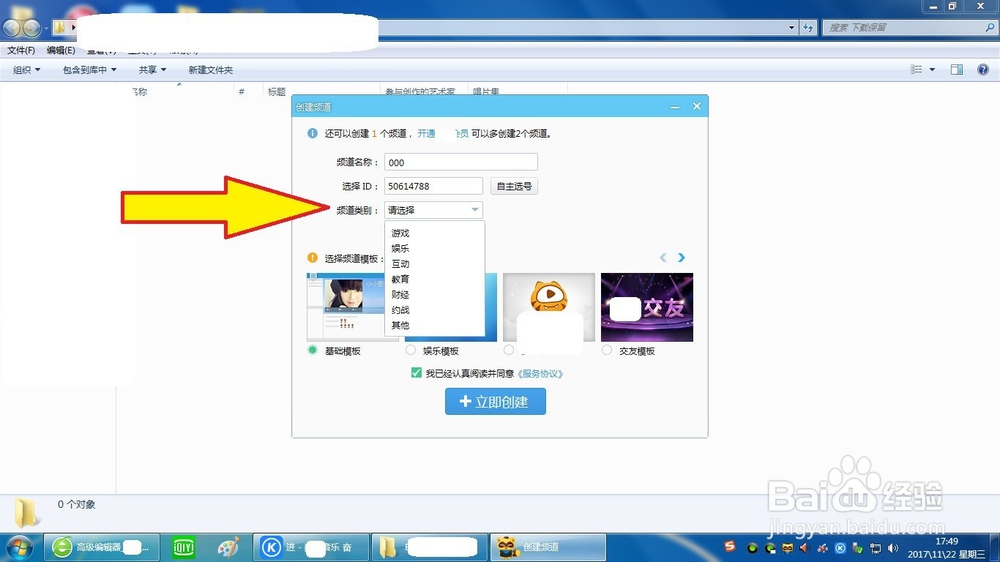
Task: Sort by the # column header
Action: (x=242, y=92)
